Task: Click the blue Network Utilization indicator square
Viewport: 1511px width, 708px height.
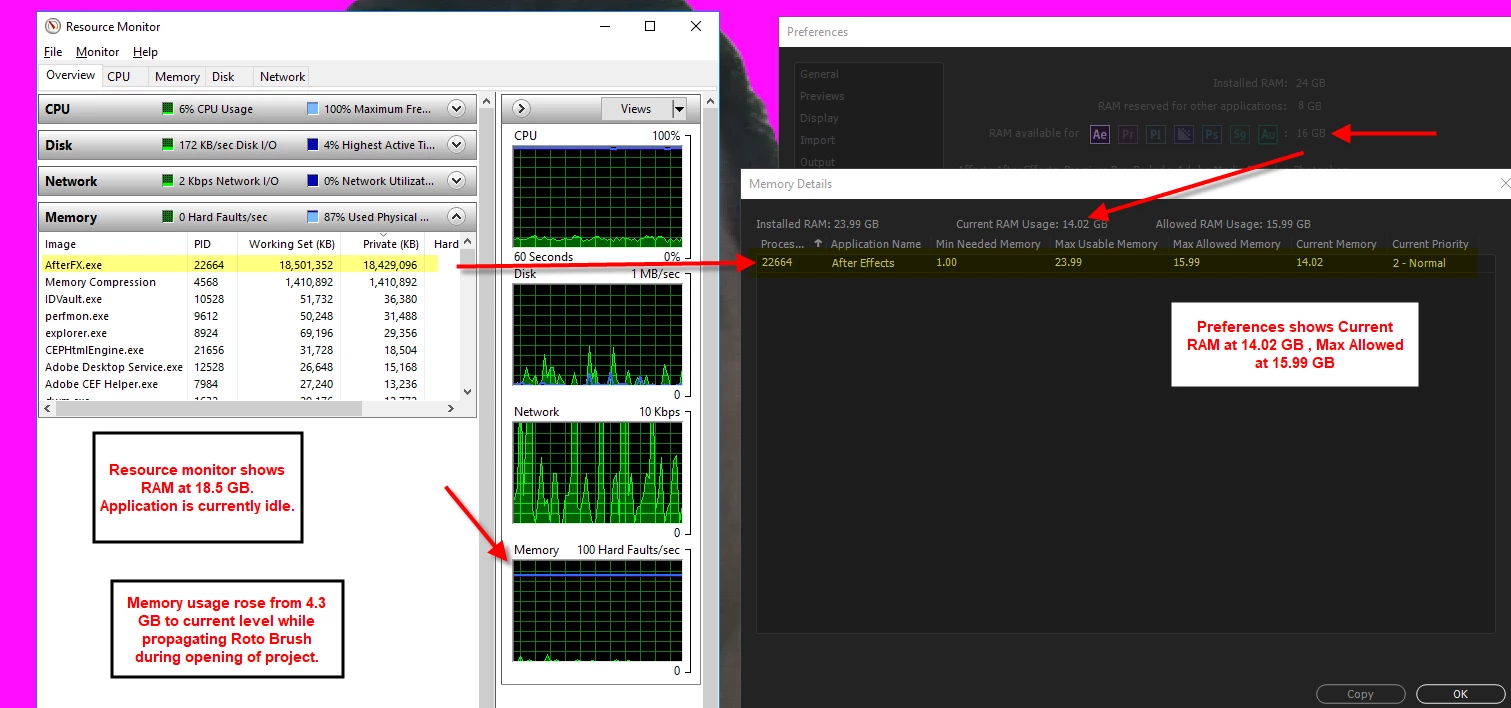Action: click(313, 181)
